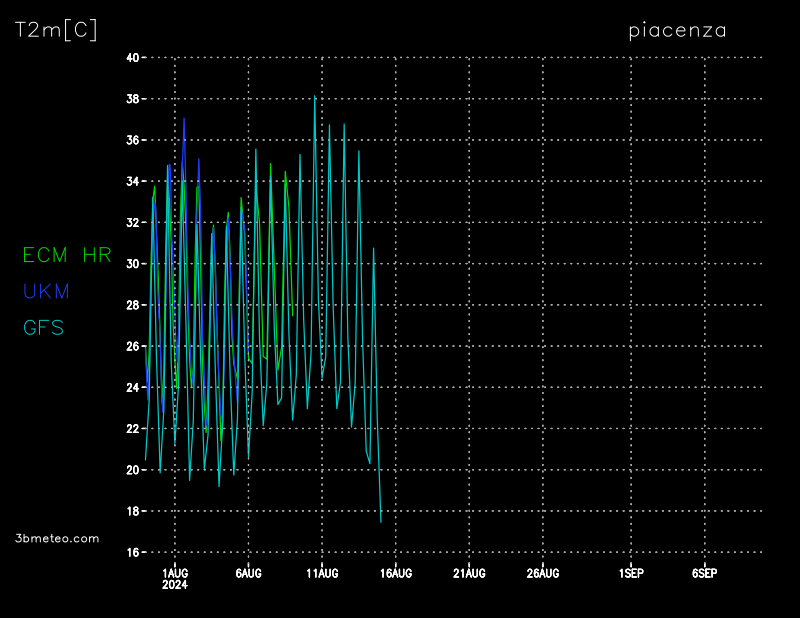Click the ECM HR legend label
The image size is (800, 618).
coord(67,255)
